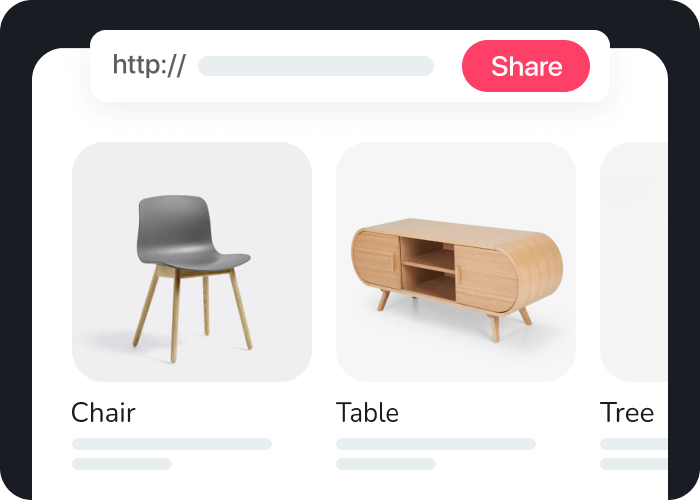700x500 pixels.
Task: Click the Tree product title
Action: [x=627, y=412]
